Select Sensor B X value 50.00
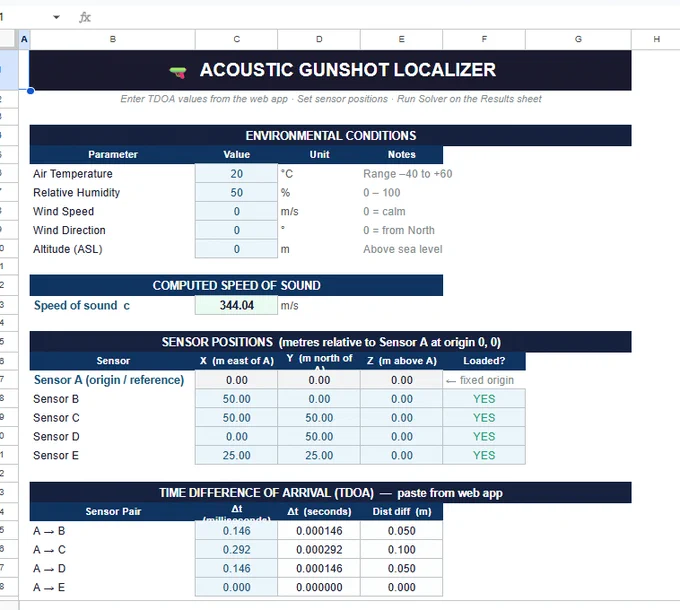Screen dimensions: 680x610 (x=236, y=399)
